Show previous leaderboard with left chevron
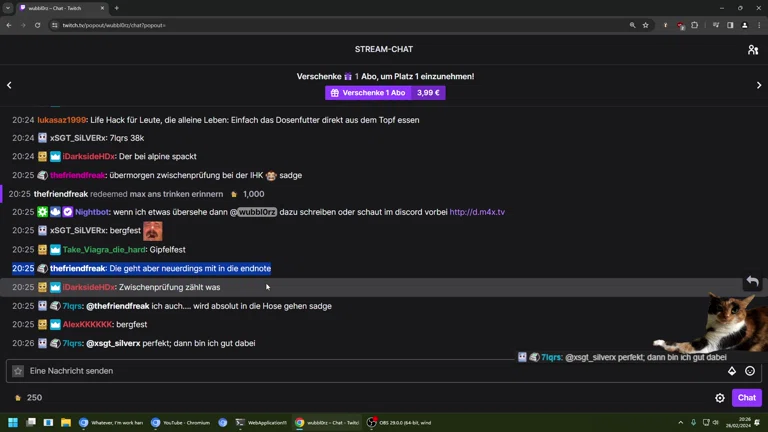The width and height of the screenshot is (768, 432). (x=10, y=86)
